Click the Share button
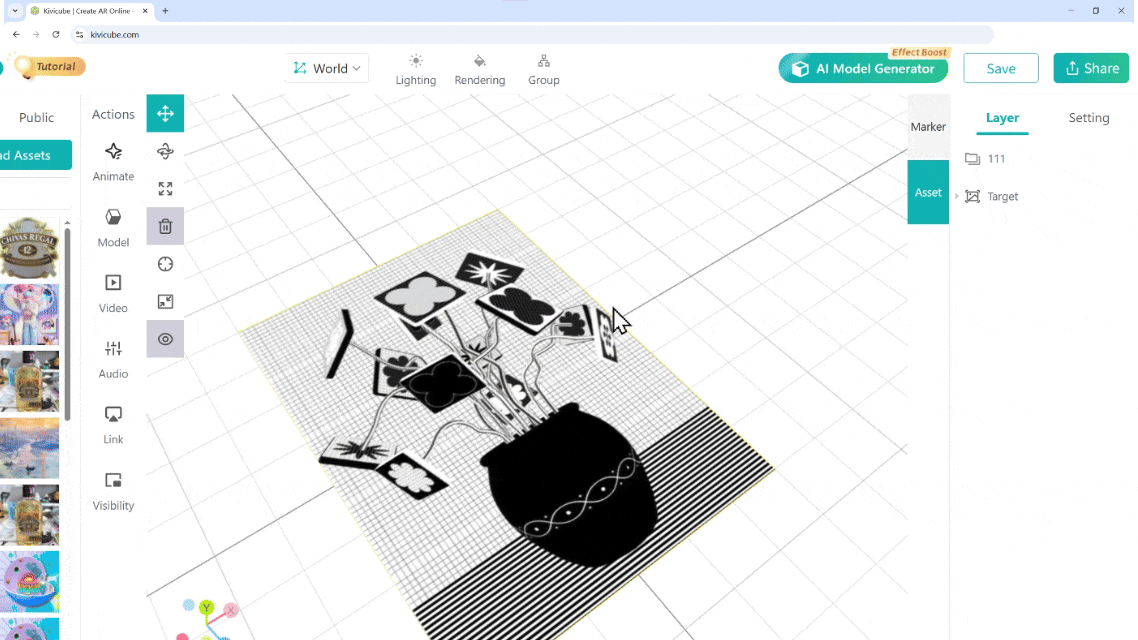This screenshot has height=640, width=1138. (1090, 68)
